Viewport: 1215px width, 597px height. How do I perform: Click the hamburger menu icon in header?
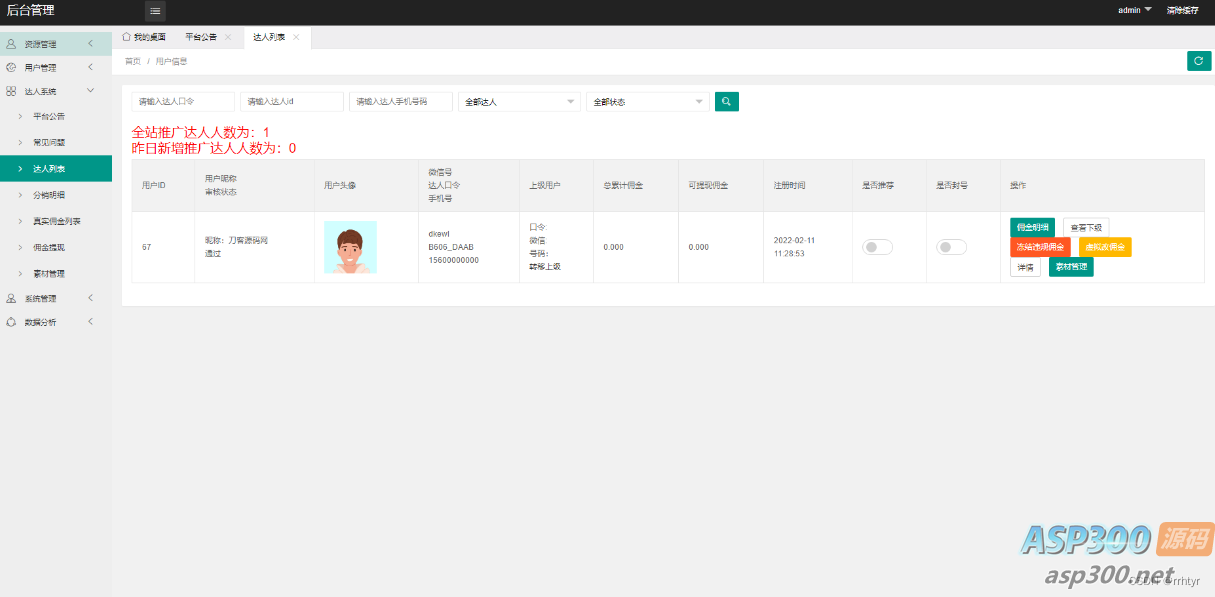coord(155,11)
